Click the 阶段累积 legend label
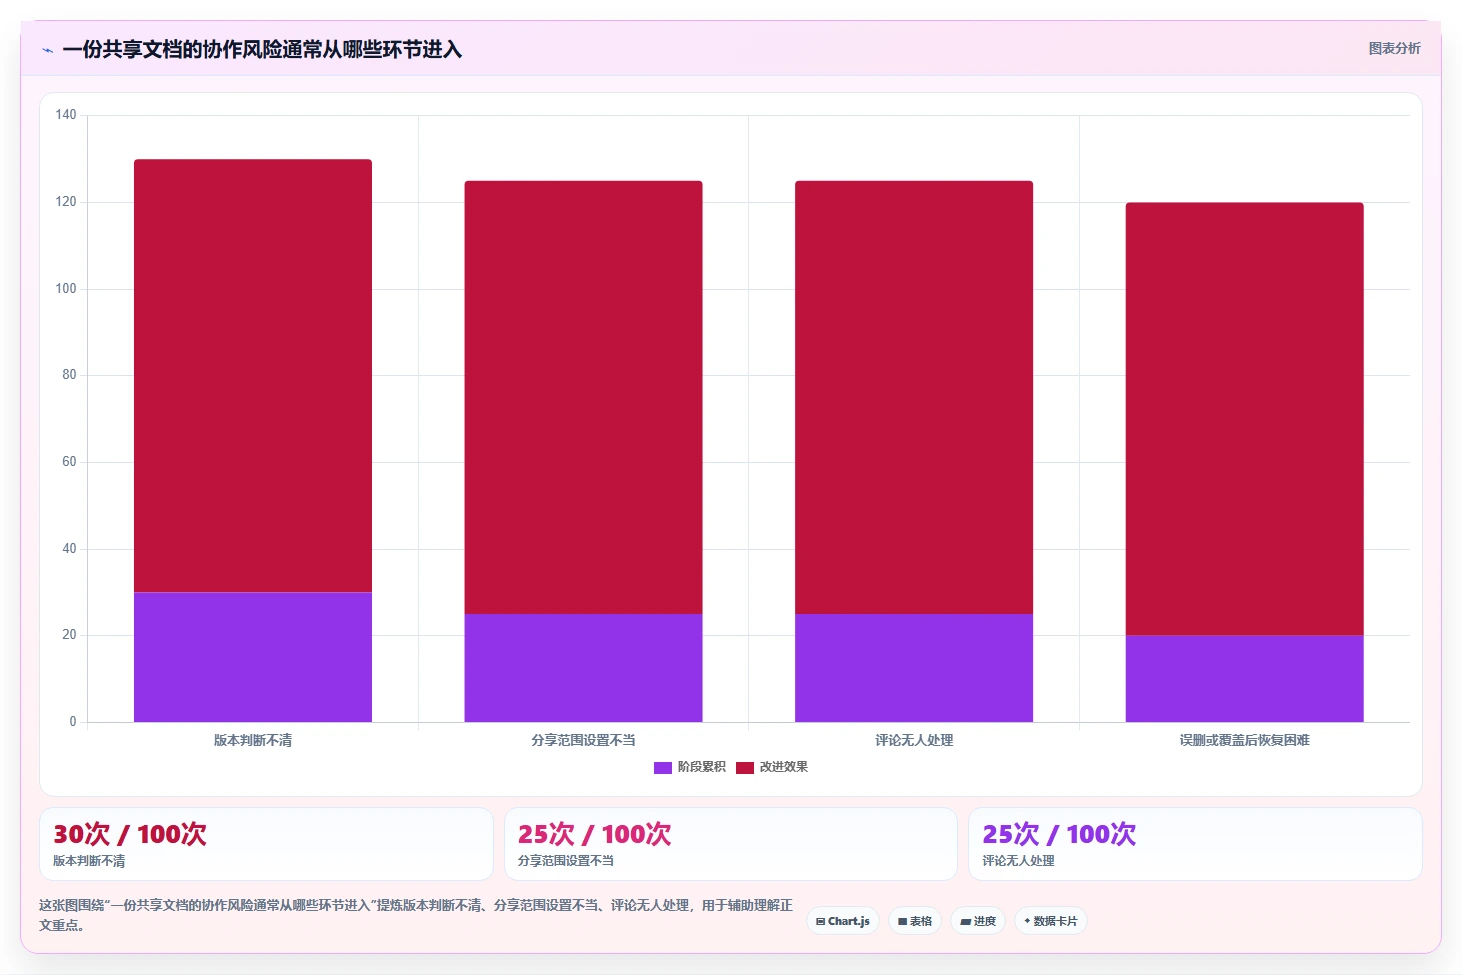The height and width of the screenshot is (975, 1462). click(x=702, y=767)
